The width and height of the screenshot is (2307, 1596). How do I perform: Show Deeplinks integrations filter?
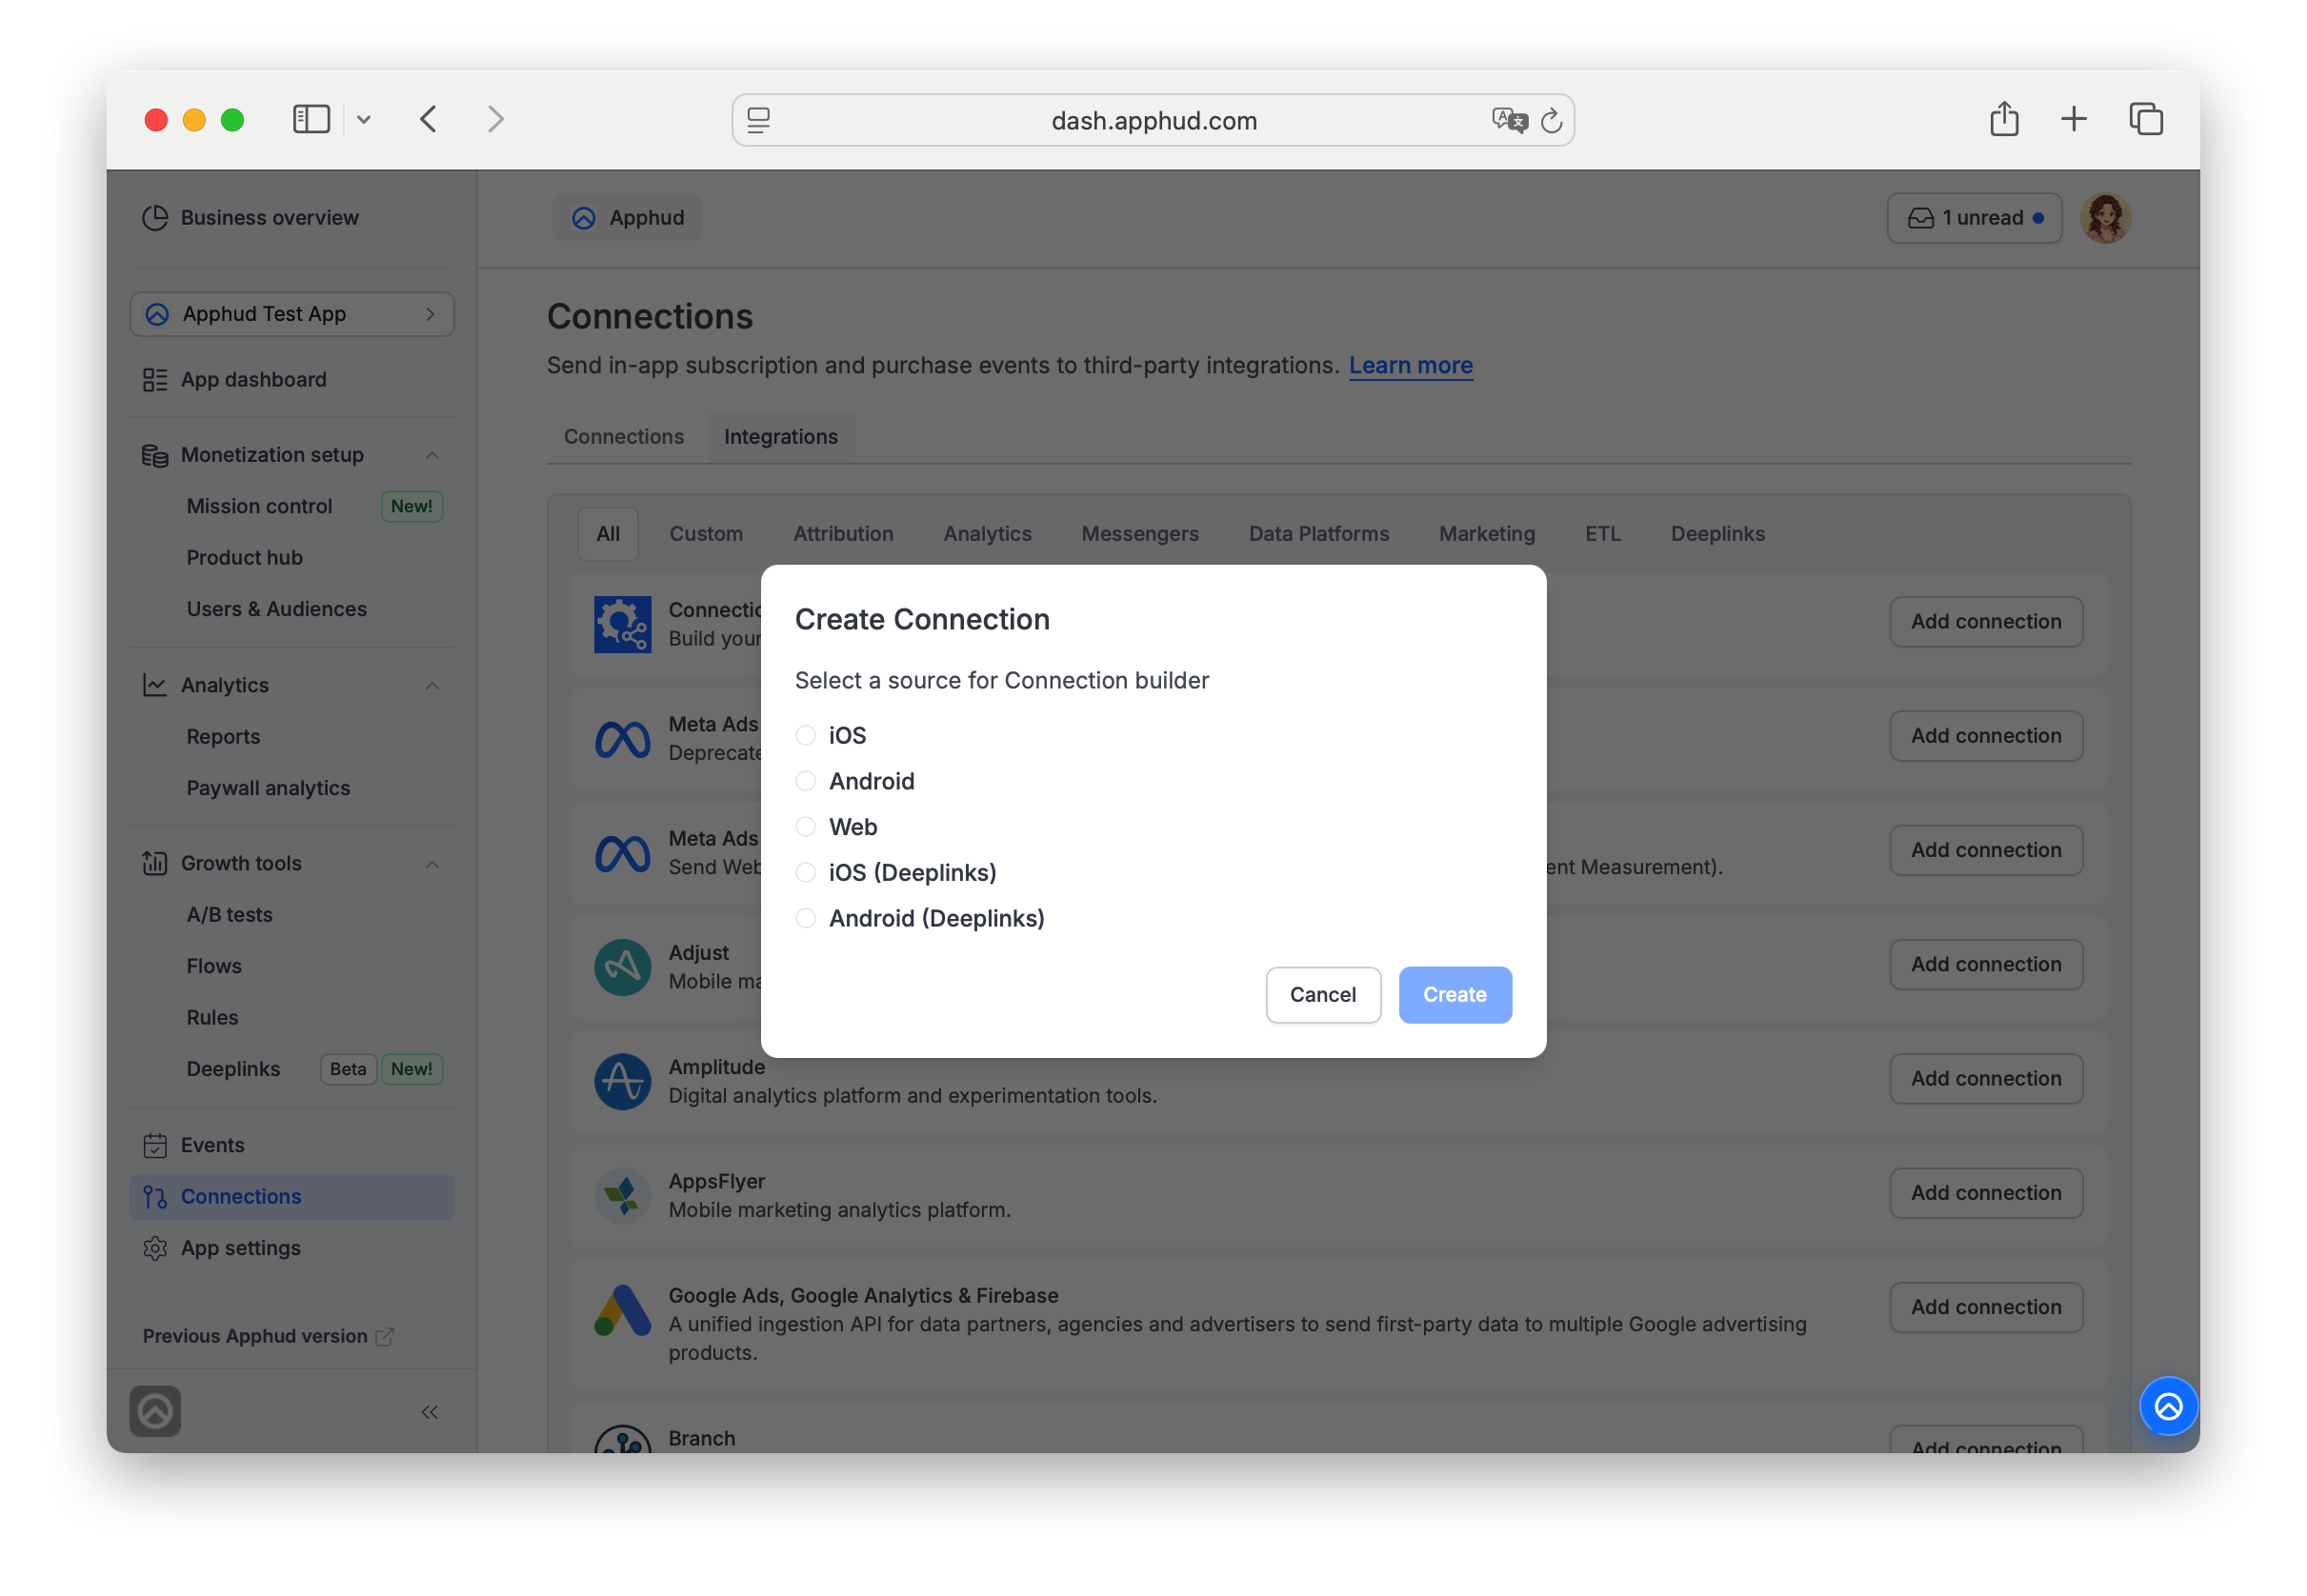coord(1717,533)
